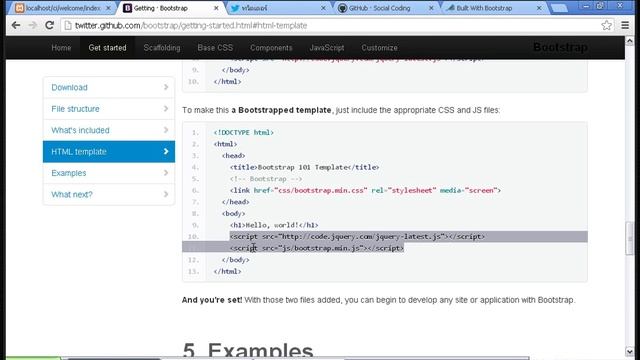Click the Bootstrap brand link
Screen dimensions: 640x360
tap(560, 47)
